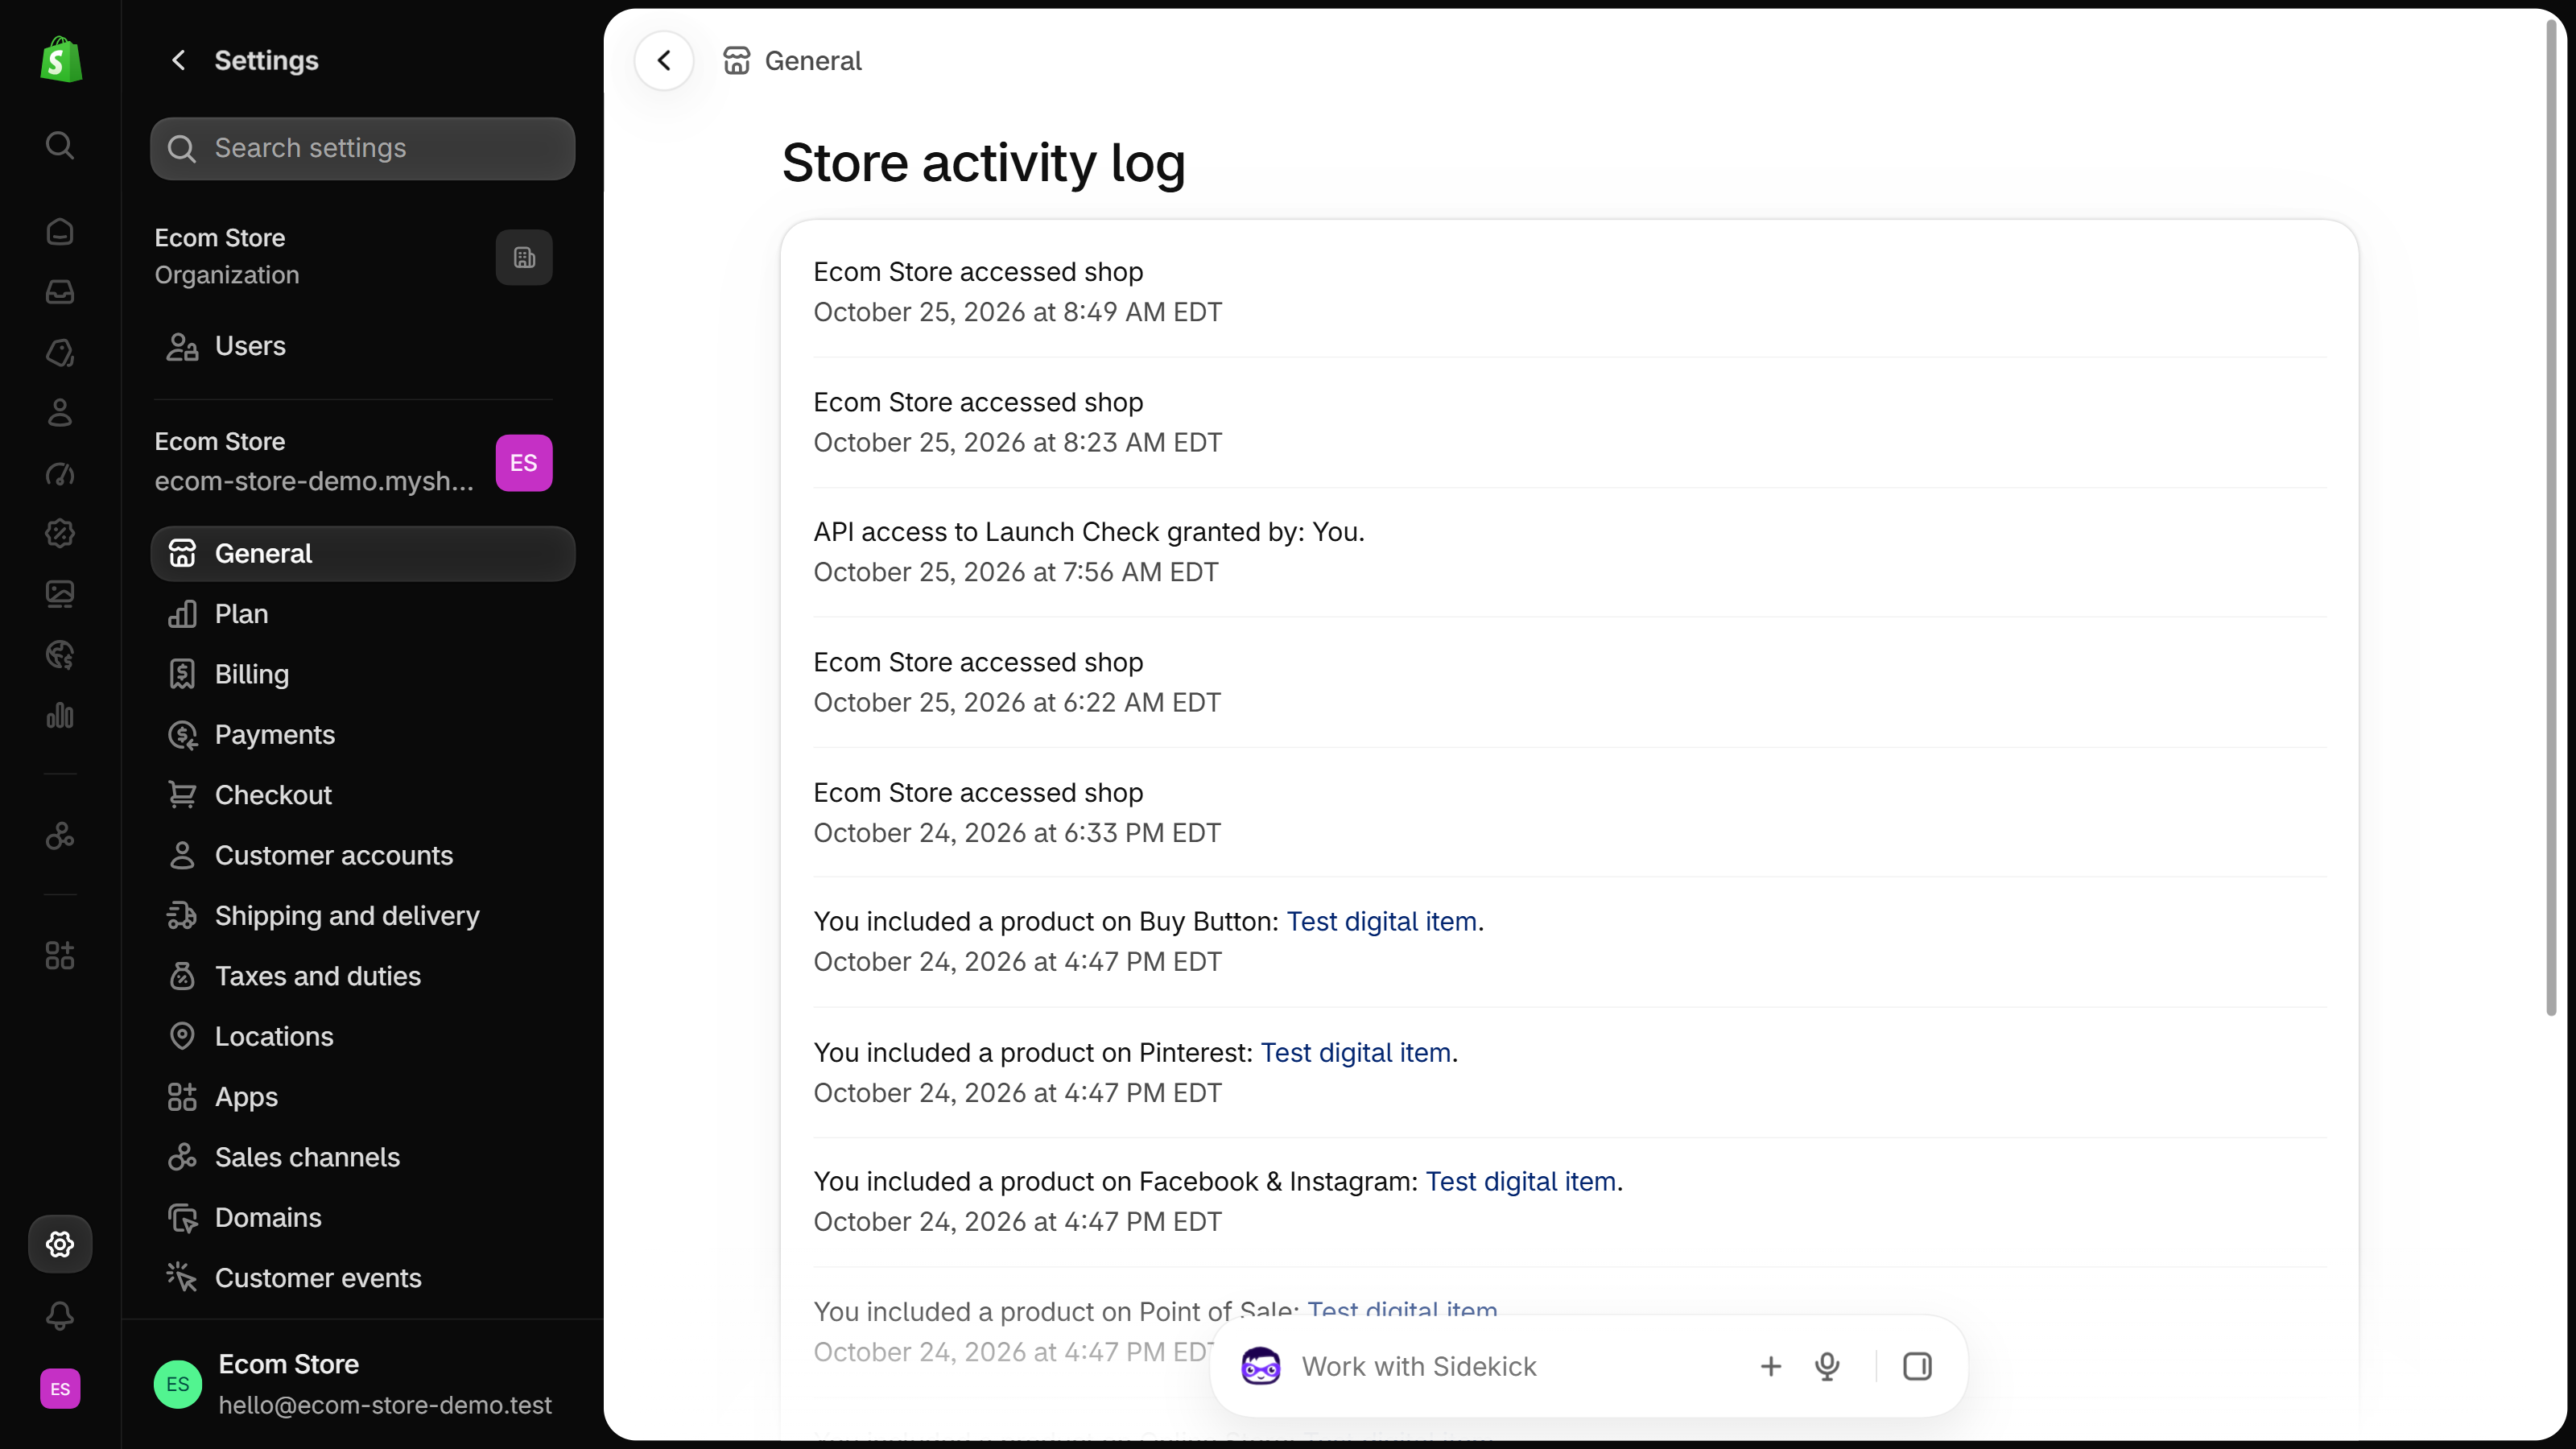Open Customers person icon in left rail
This screenshot has height=1449, width=2576.
[60, 413]
